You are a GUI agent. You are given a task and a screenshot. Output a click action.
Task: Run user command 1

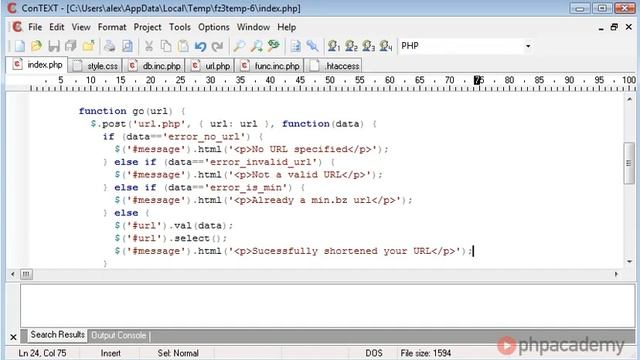pos(334,46)
